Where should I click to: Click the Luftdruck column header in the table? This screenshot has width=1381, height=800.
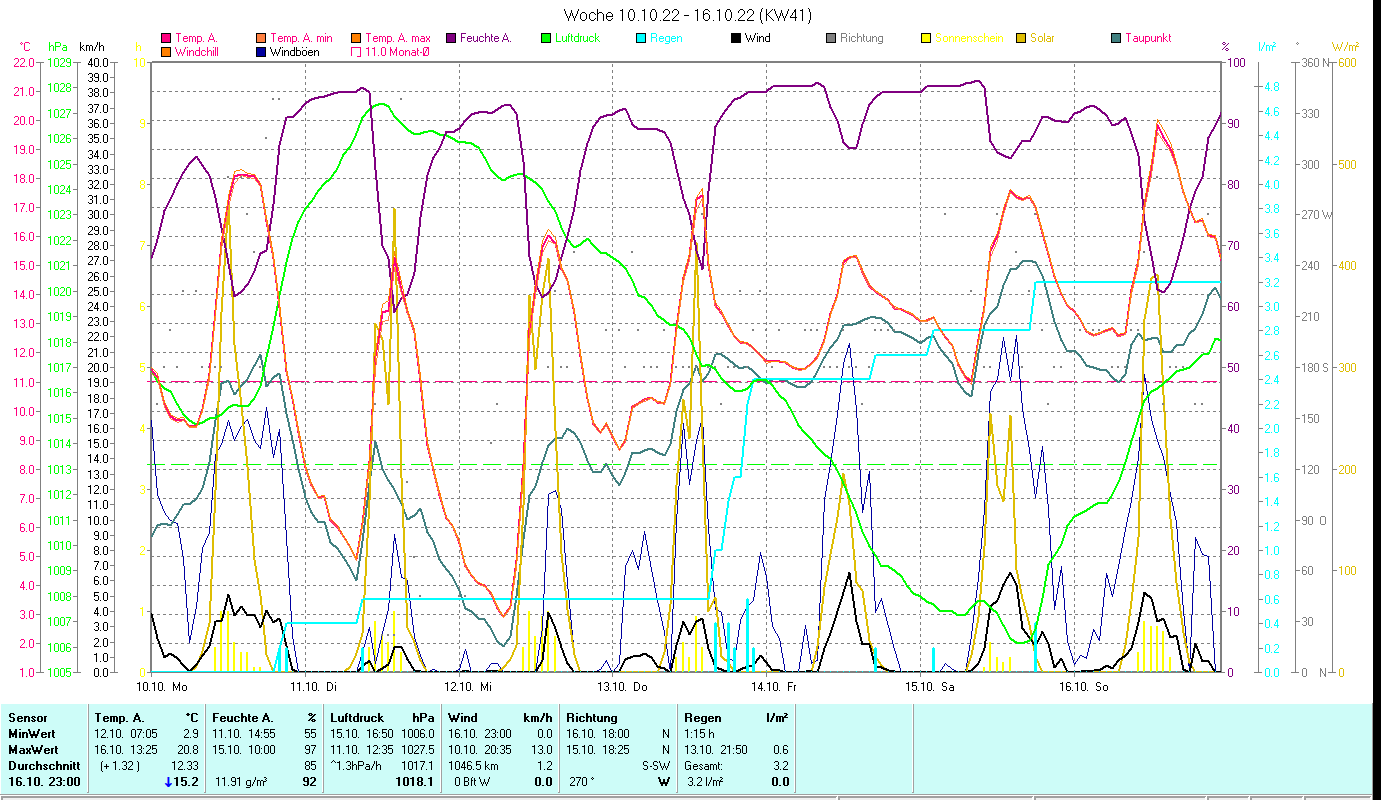click(358, 718)
